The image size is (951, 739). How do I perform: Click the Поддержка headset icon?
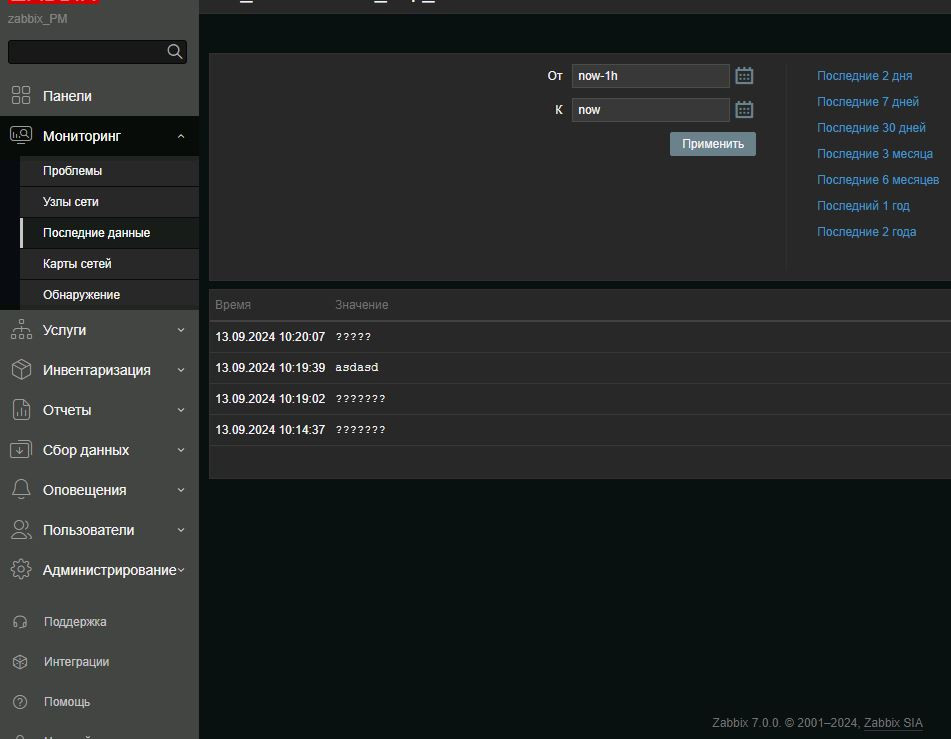click(x=20, y=622)
